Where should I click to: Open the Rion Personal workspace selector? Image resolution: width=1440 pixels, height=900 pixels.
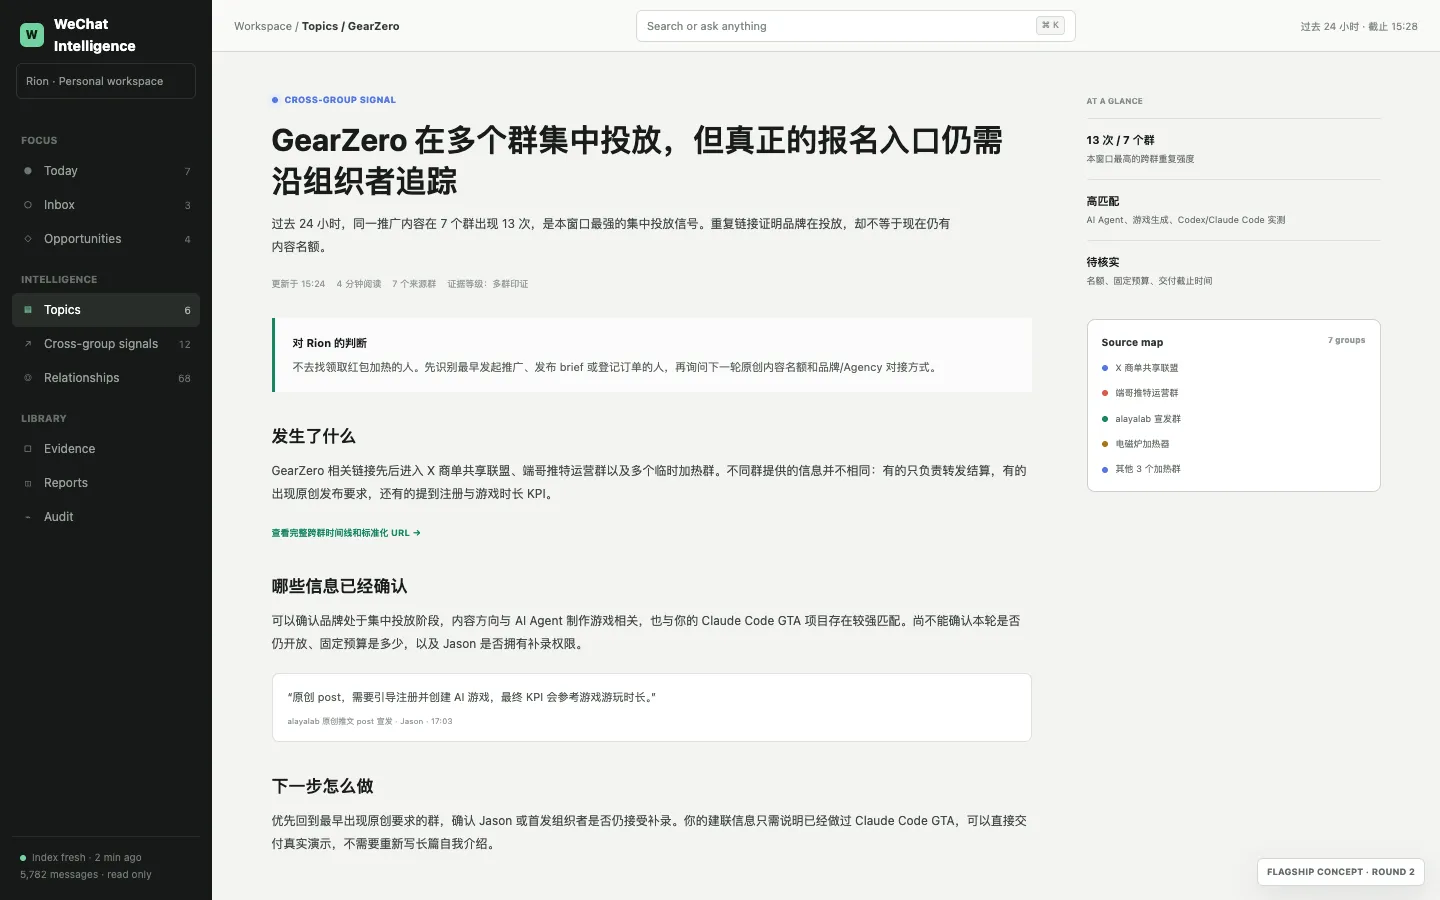(x=106, y=81)
